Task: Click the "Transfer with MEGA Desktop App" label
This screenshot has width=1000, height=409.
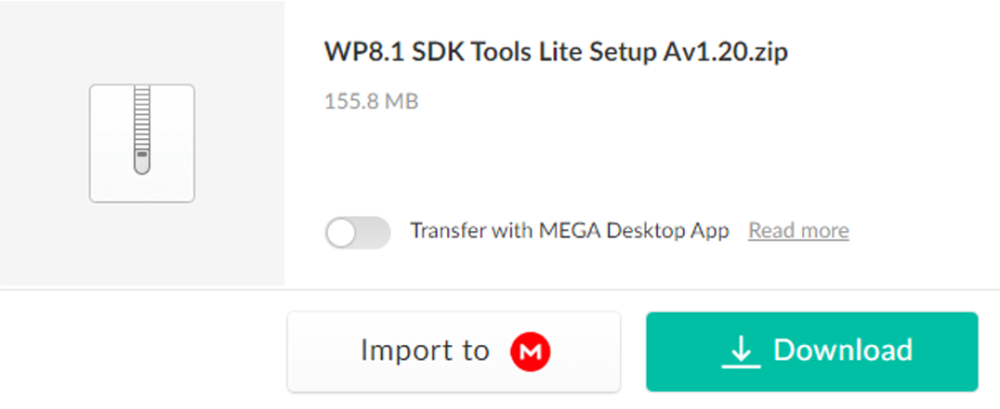Action: (569, 231)
